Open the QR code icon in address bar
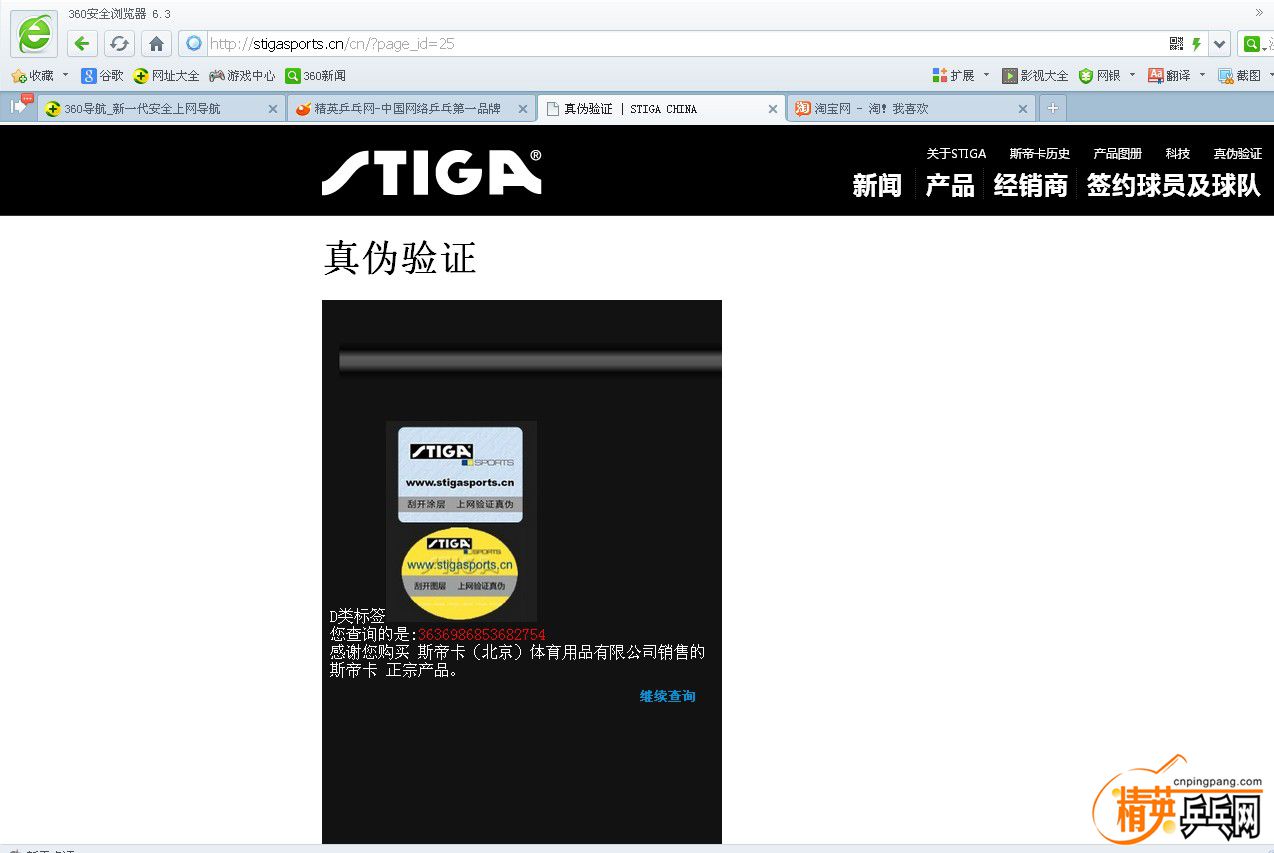Image resolution: width=1274 pixels, height=853 pixels. pos(1176,44)
